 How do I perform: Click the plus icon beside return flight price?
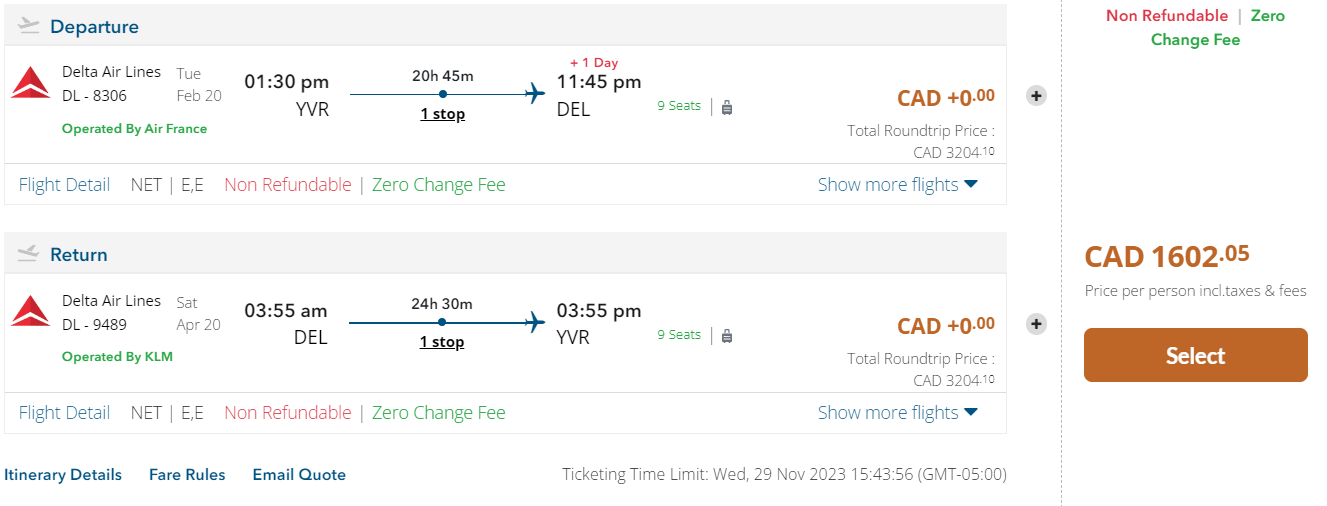click(x=1037, y=324)
